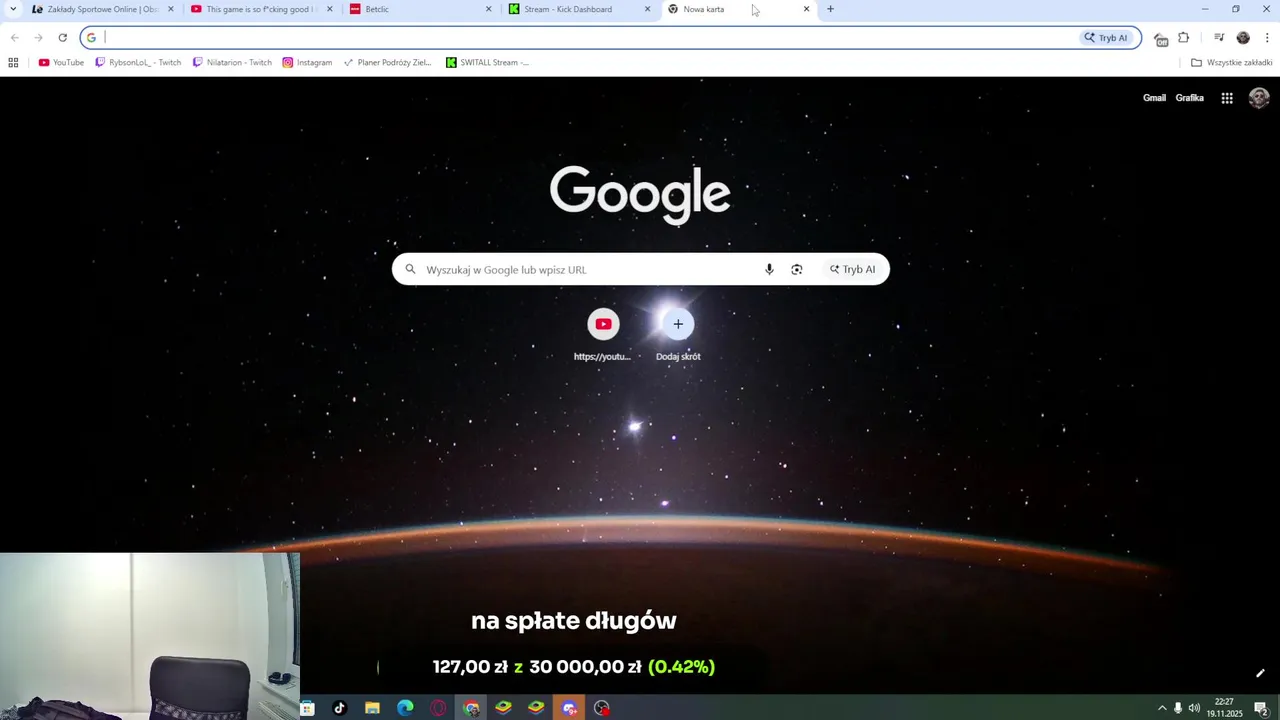Open Windows notification center
This screenshot has width=1280, height=720.
pos(1261,708)
